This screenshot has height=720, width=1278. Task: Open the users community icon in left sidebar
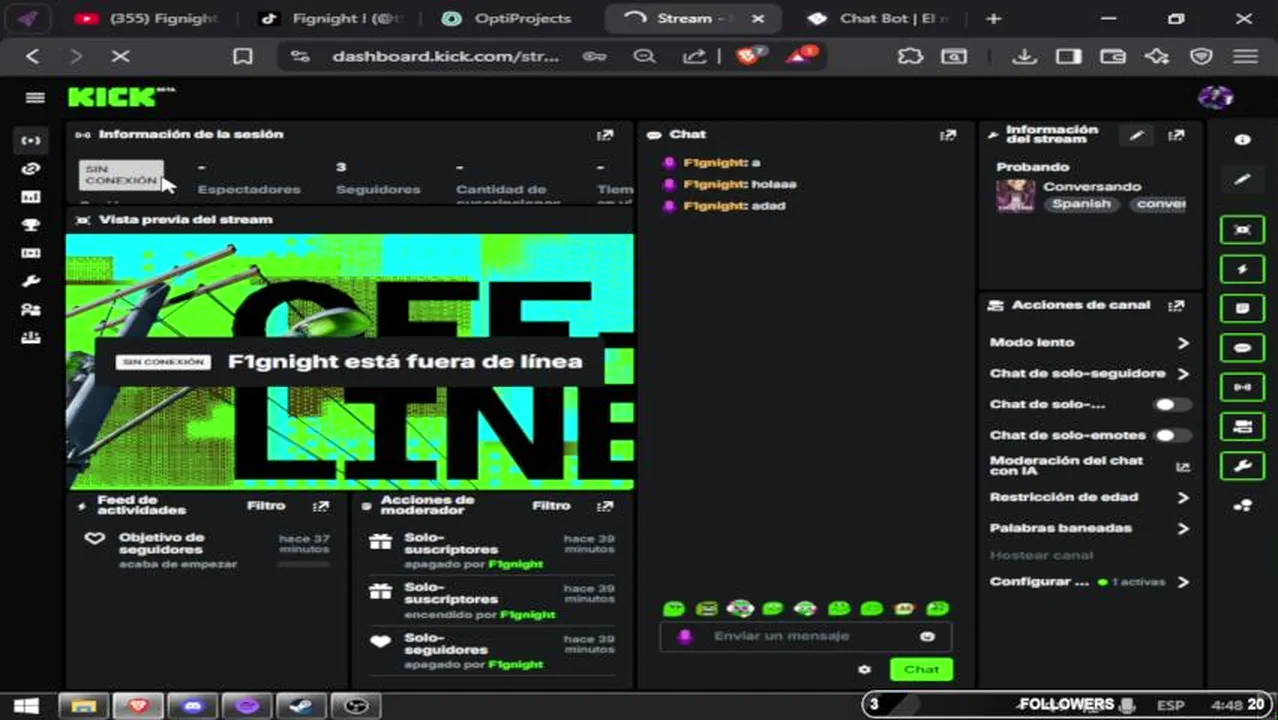coord(31,309)
